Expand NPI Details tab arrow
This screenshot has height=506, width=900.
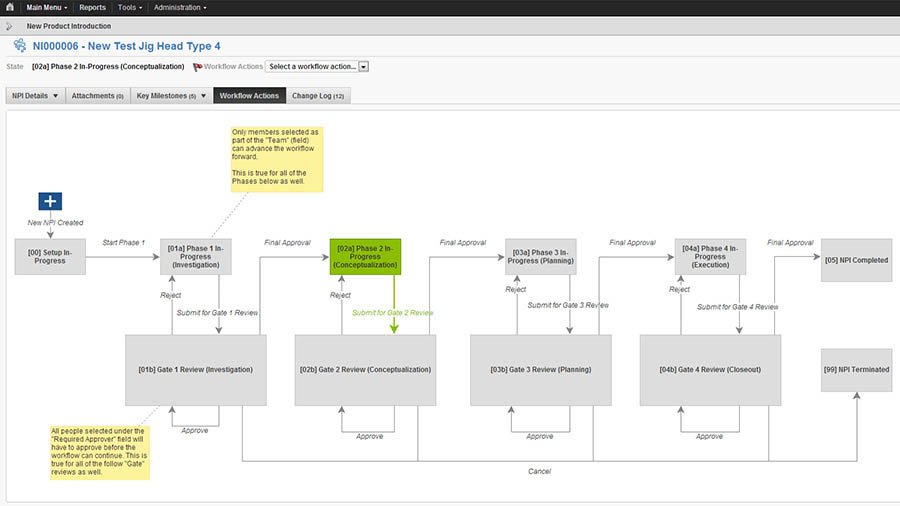point(56,96)
